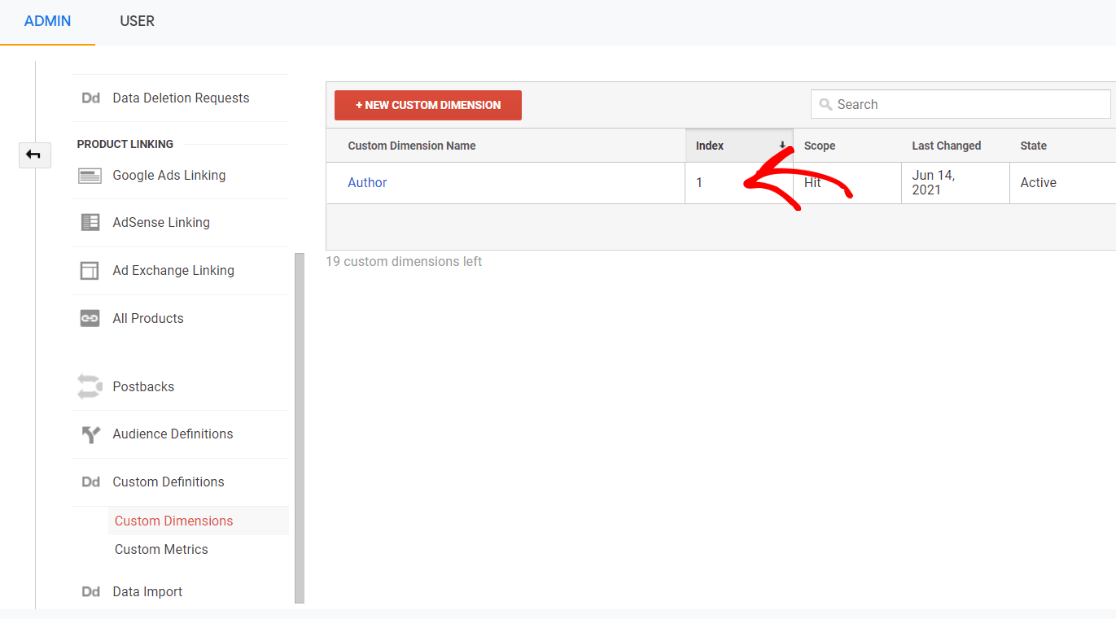Open AdSense Linking settings
This screenshot has height=619, width=1116.
161,223
